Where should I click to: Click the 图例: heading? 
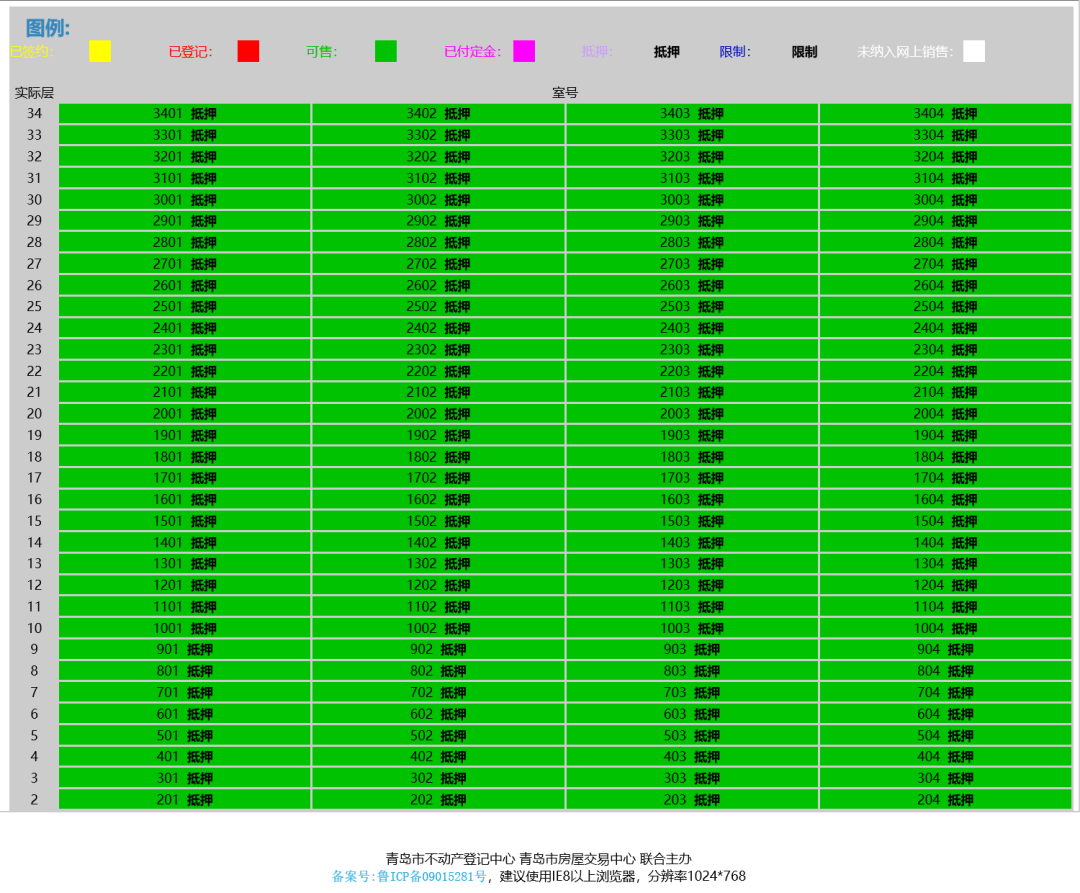pos(48,28)
